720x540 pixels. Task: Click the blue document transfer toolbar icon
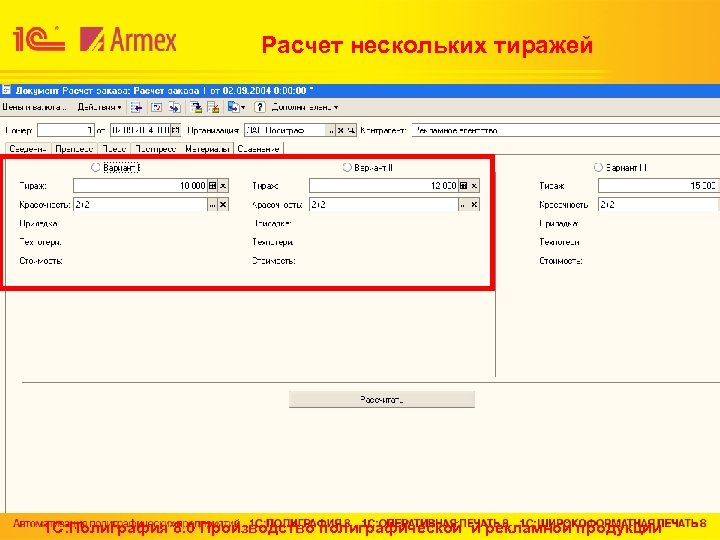[233, 107]
